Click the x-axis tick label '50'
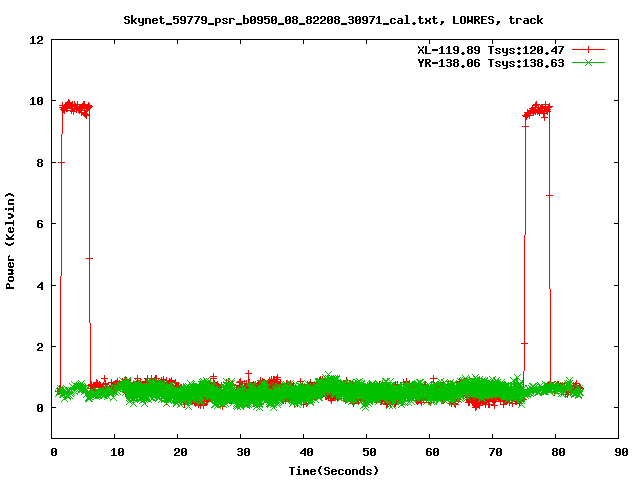 (369, 452)
